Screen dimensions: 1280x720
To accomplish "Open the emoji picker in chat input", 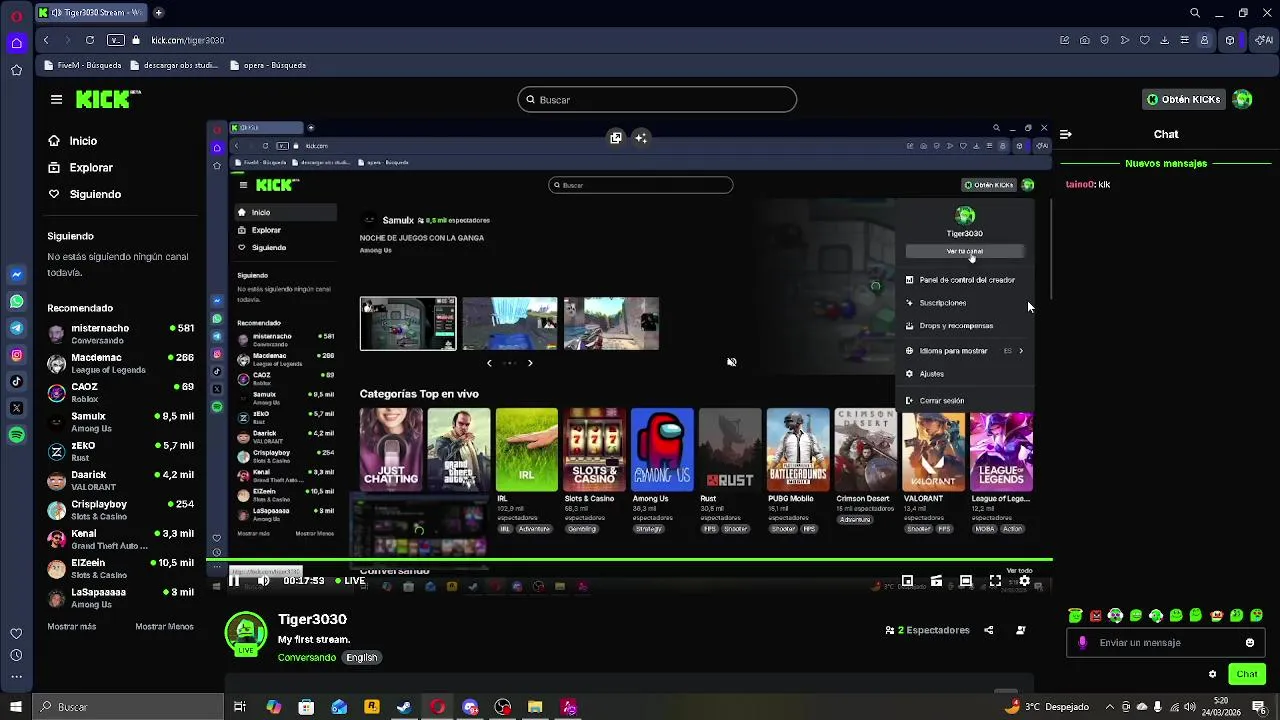I will coord(1250,643).
